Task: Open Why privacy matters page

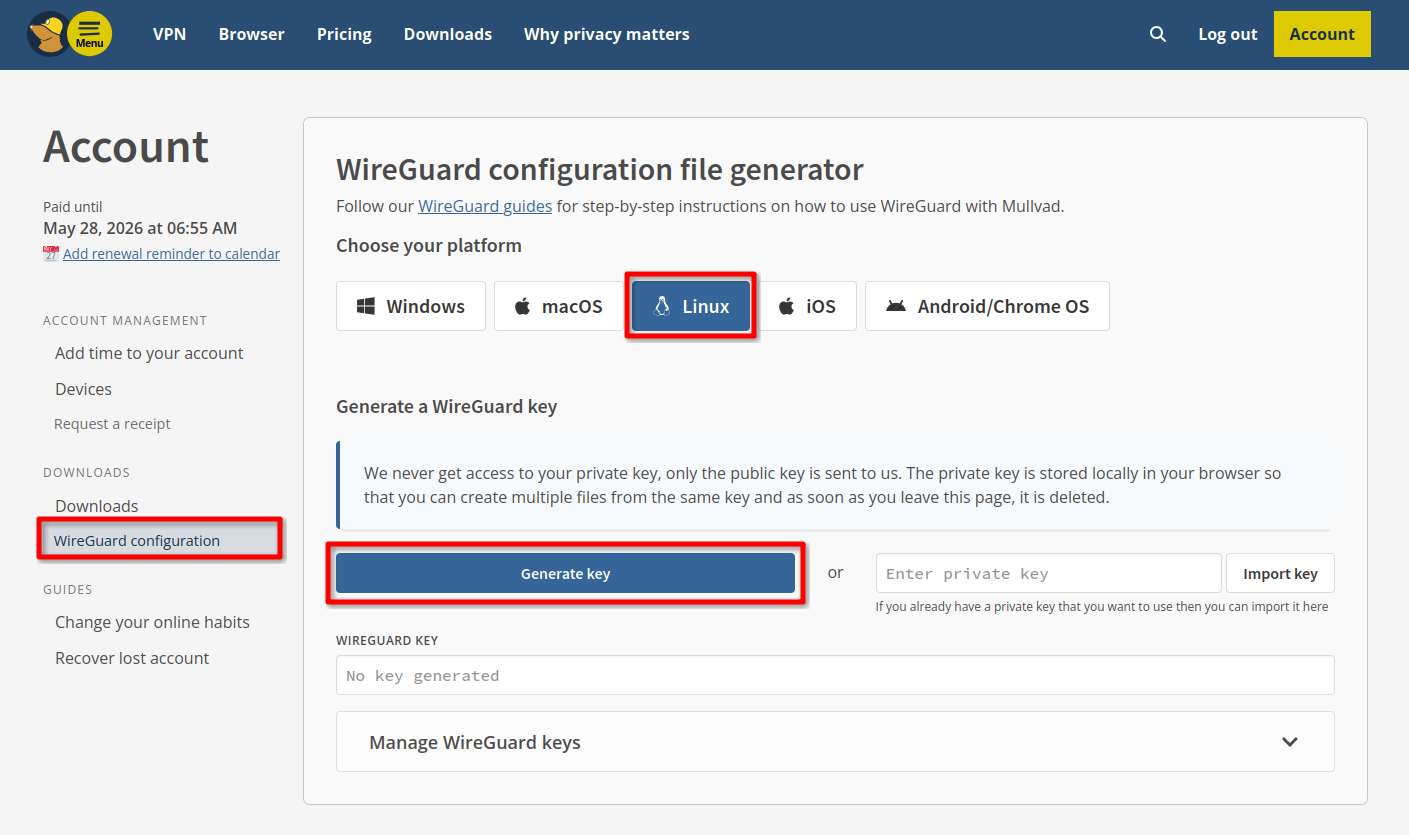Action: [x=607, y=34]
